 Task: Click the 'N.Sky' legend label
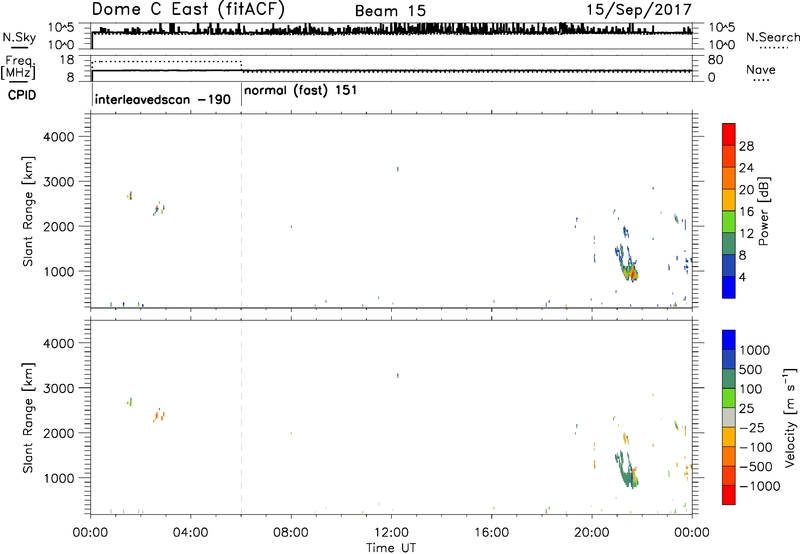pyautogui.click(x=19, y=37)
